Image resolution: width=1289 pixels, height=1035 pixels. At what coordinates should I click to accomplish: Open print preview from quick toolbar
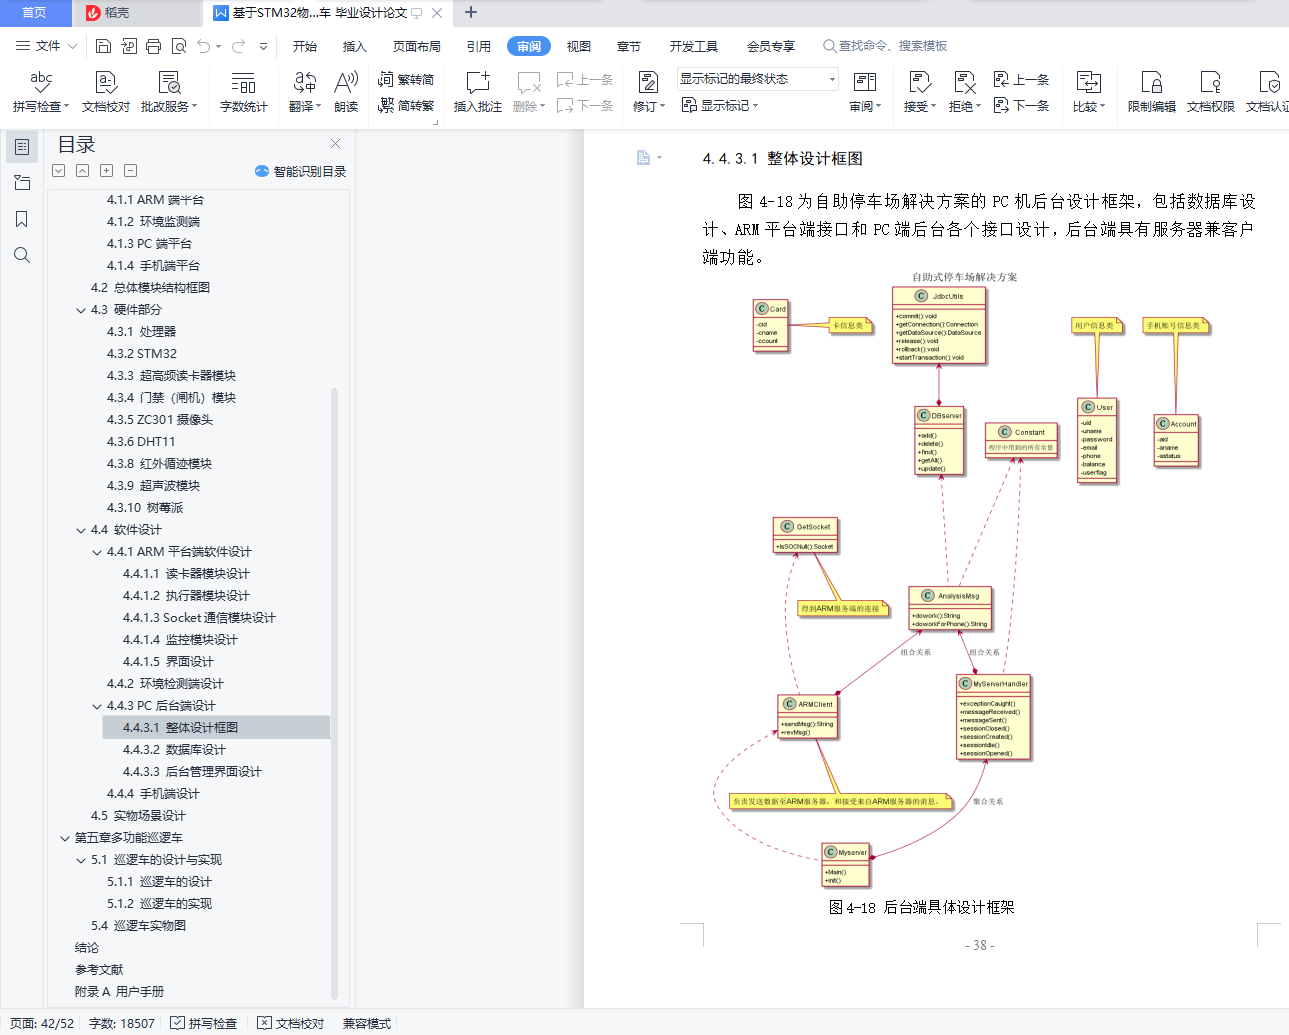(179, 46)
